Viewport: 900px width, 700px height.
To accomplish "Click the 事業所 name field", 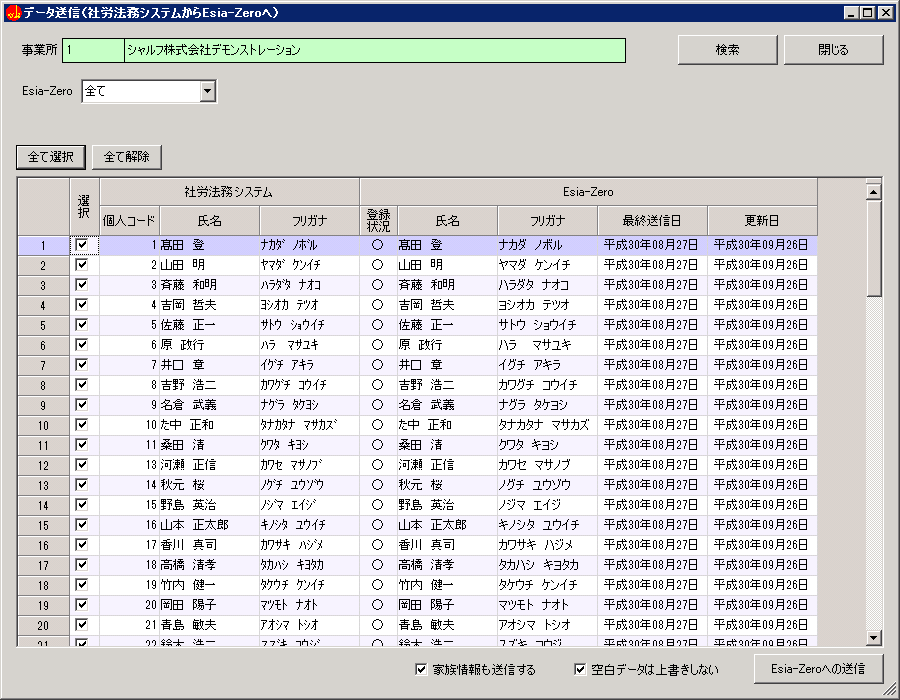I will coord(375,50).
